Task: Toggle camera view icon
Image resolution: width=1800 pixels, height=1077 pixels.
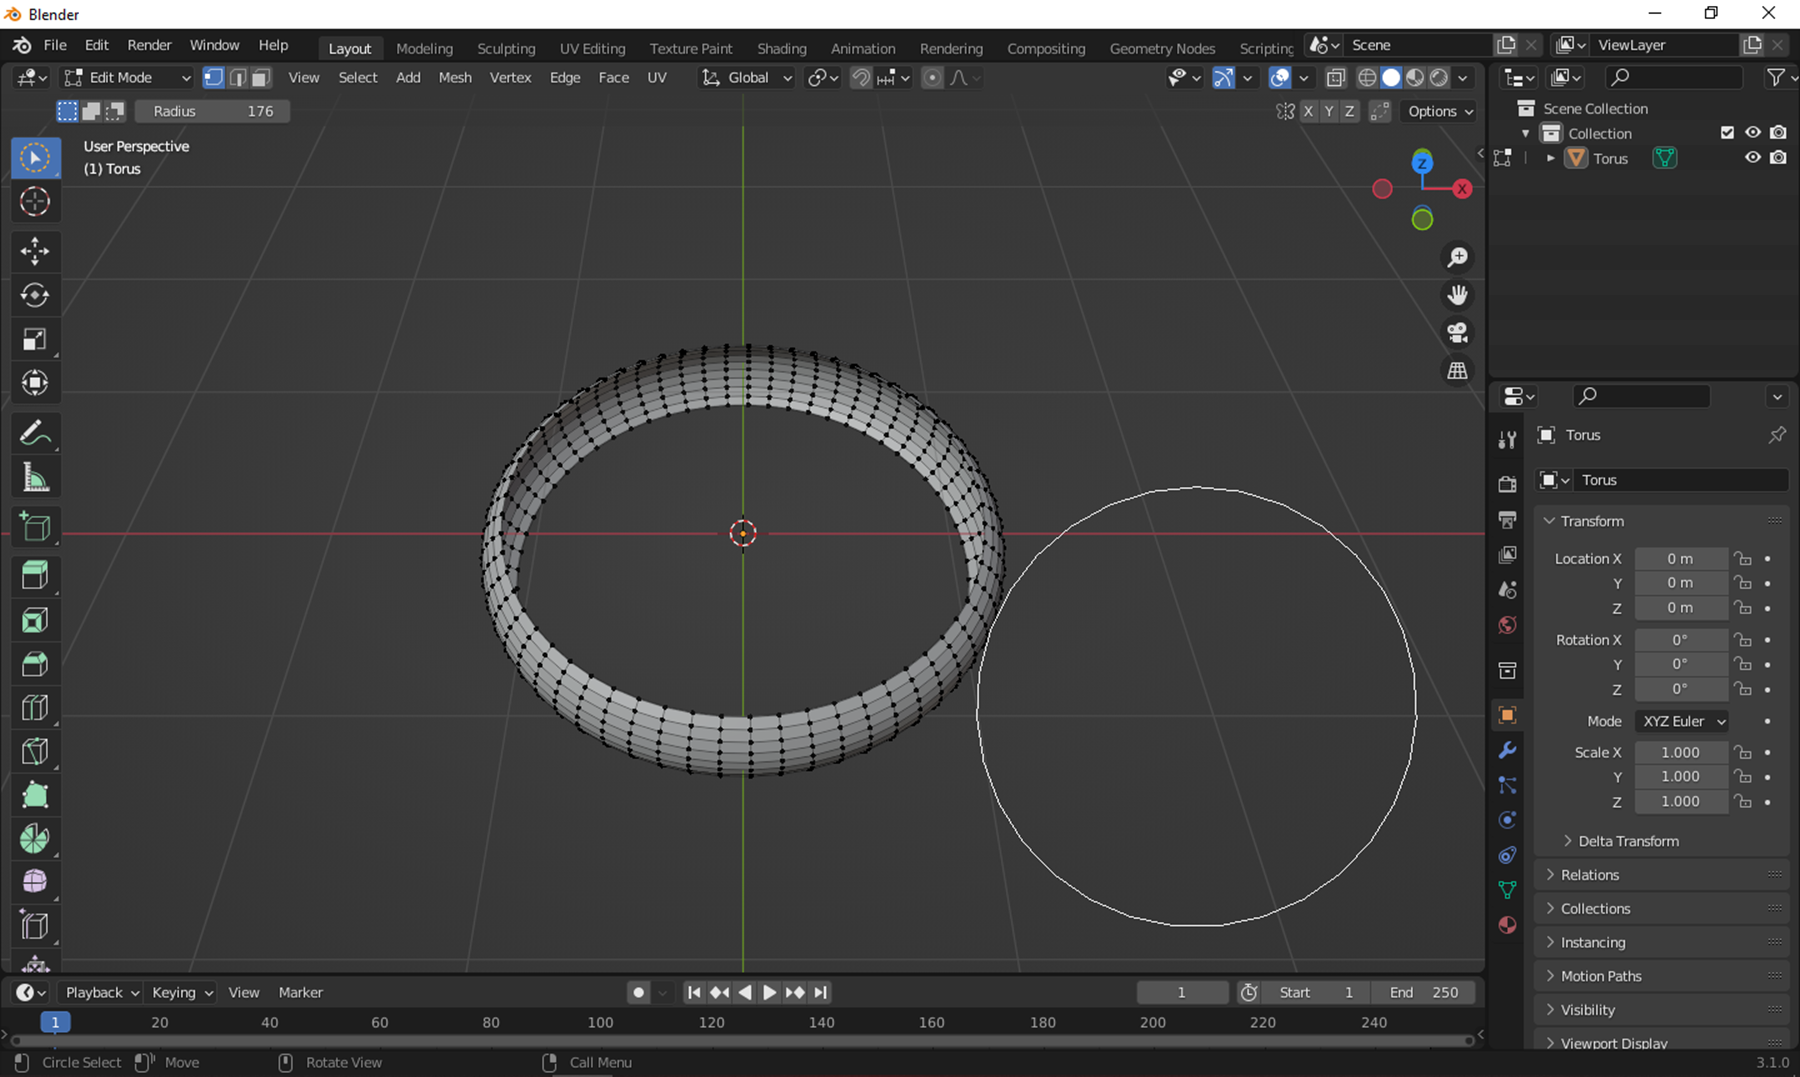Action: [1458, 333]
